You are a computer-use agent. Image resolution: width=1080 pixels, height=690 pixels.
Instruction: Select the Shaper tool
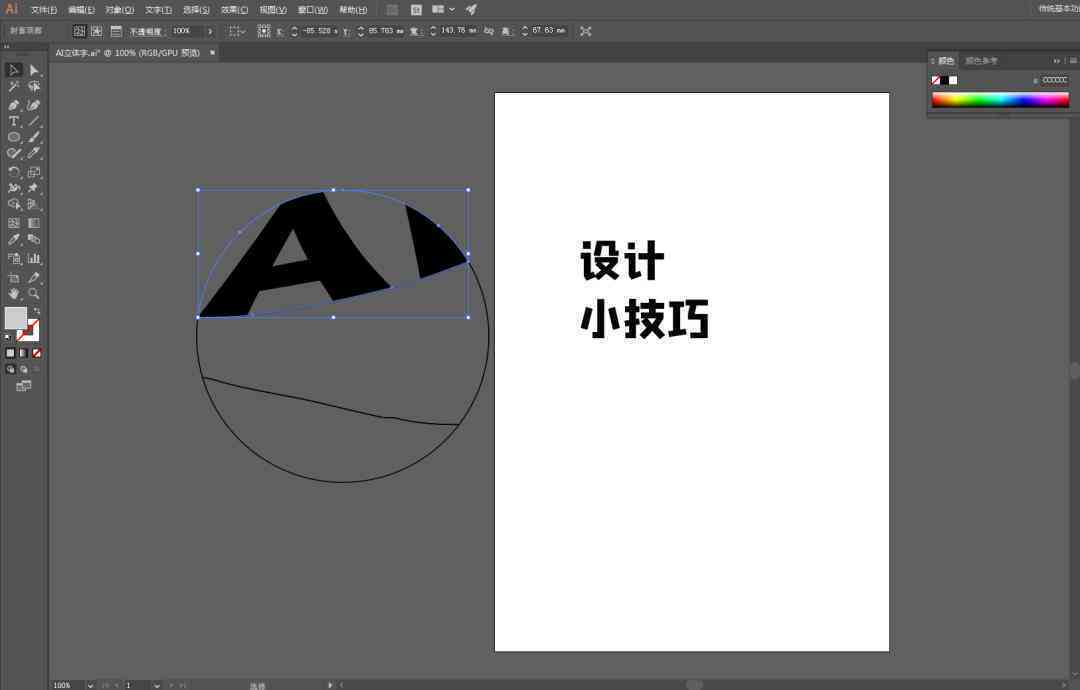[13, 154]
